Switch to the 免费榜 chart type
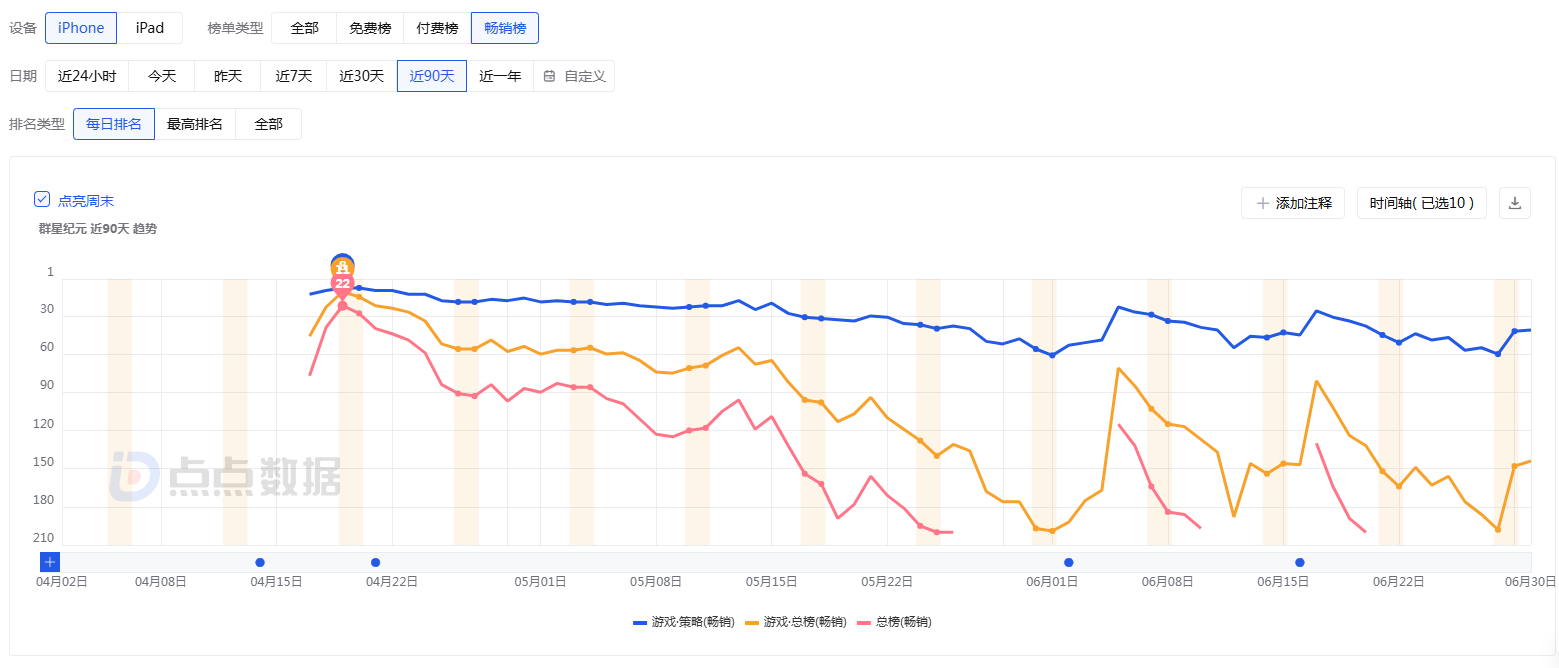The image size is (1559, 668). 369,28
